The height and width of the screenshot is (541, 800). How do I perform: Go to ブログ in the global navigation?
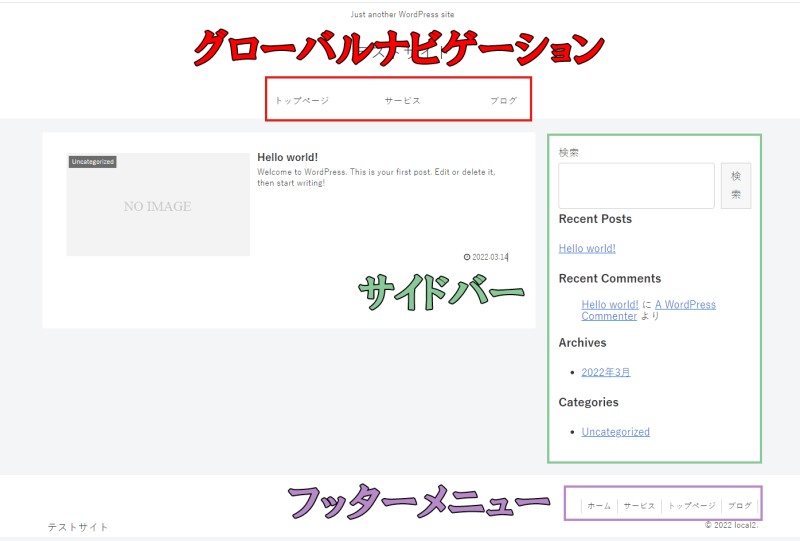(x=503, y=101)
